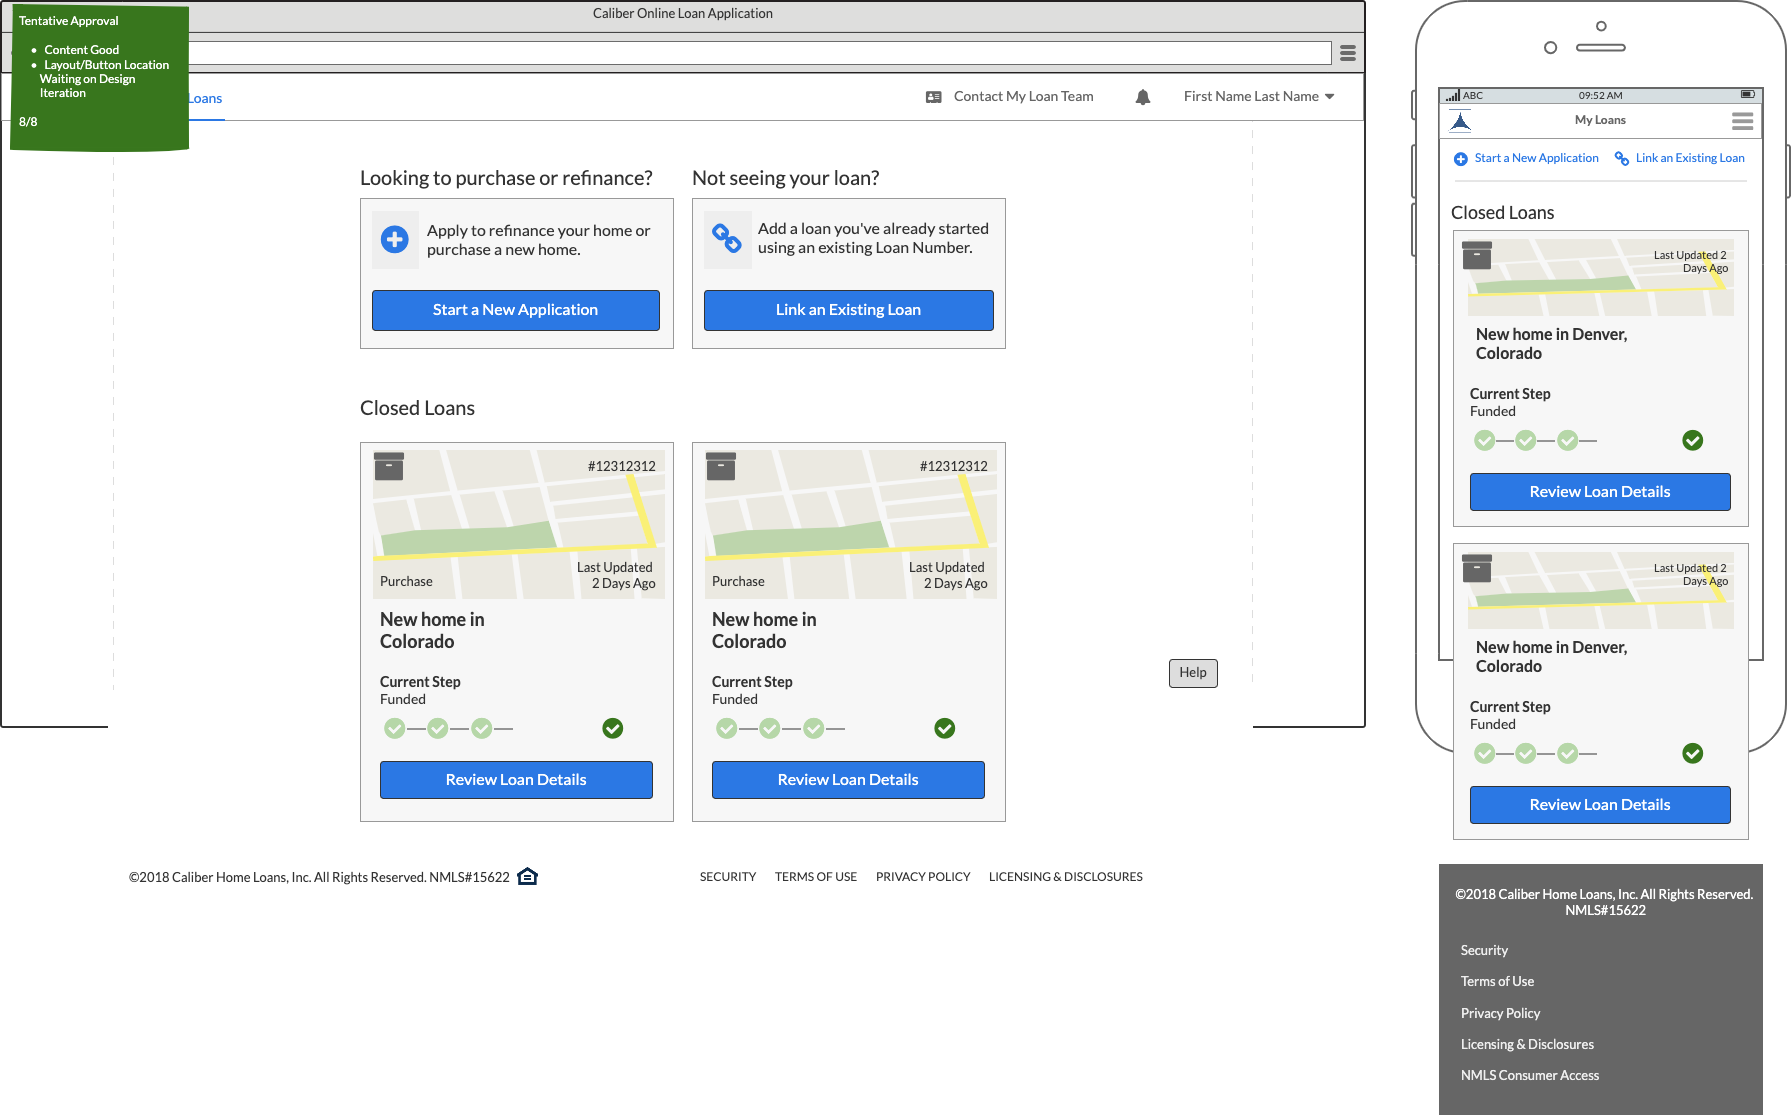Viewport: 1791px width, 1115px height.
Task: Click the contact card icon beside Contact My Loan Team
Action: pos(933,97)
